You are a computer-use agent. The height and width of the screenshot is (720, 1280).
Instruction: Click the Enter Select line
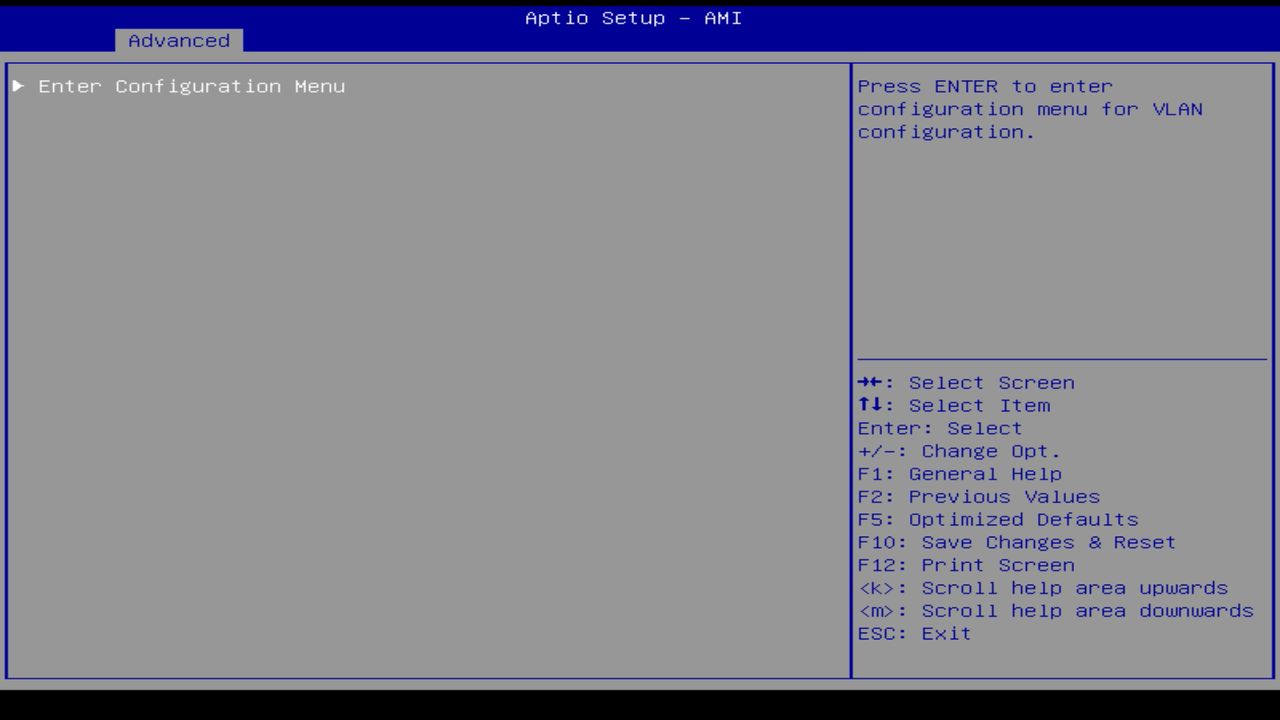pyautogui.click(x=939, y=428)
